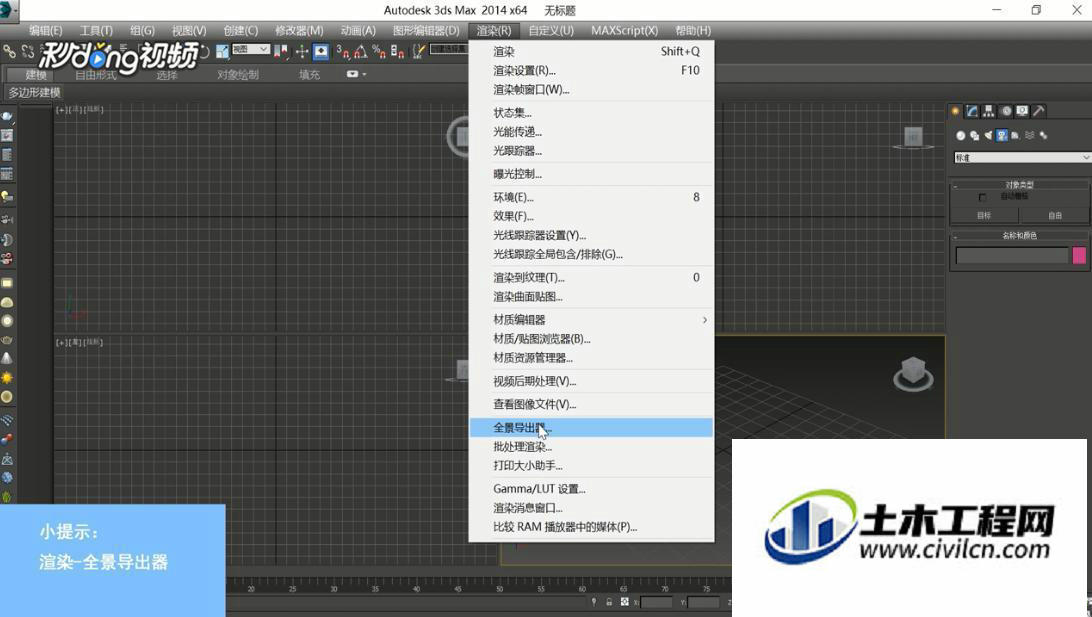Click the cone icon in left toolbar

(x=7, y=359)
